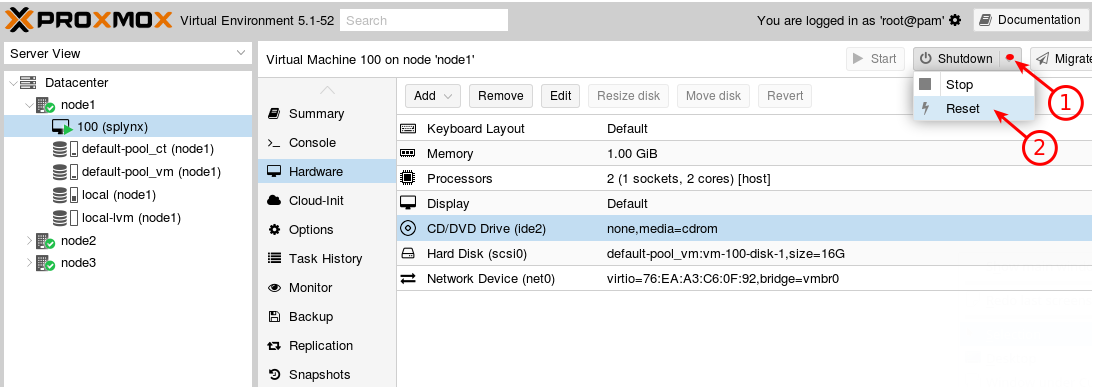Viewport: 1094px width, 387px height.
Task: Select the none,media=cdrom value
Action: tap(662, 229)
